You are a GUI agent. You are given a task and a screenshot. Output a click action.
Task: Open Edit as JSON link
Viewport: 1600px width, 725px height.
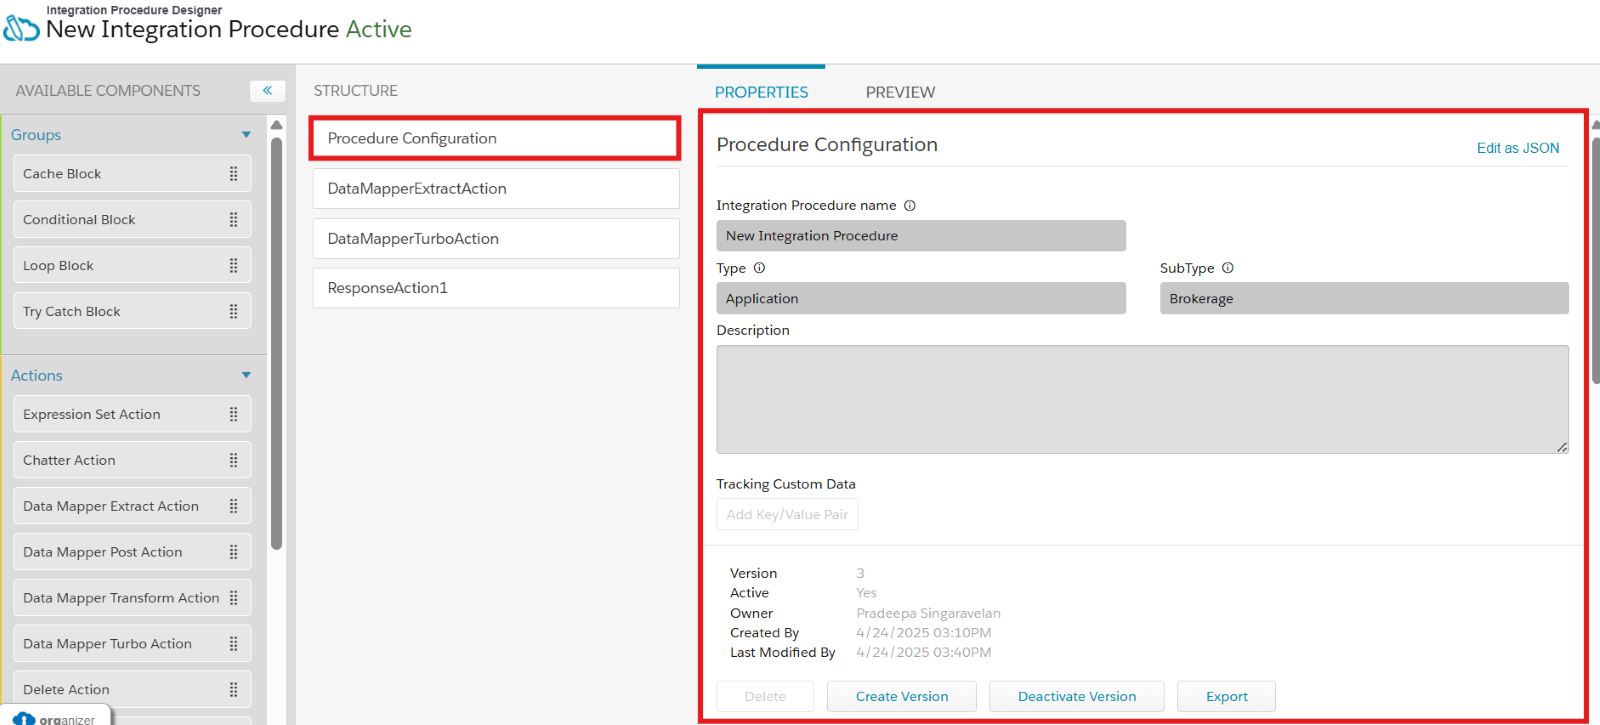[1517, 148]
